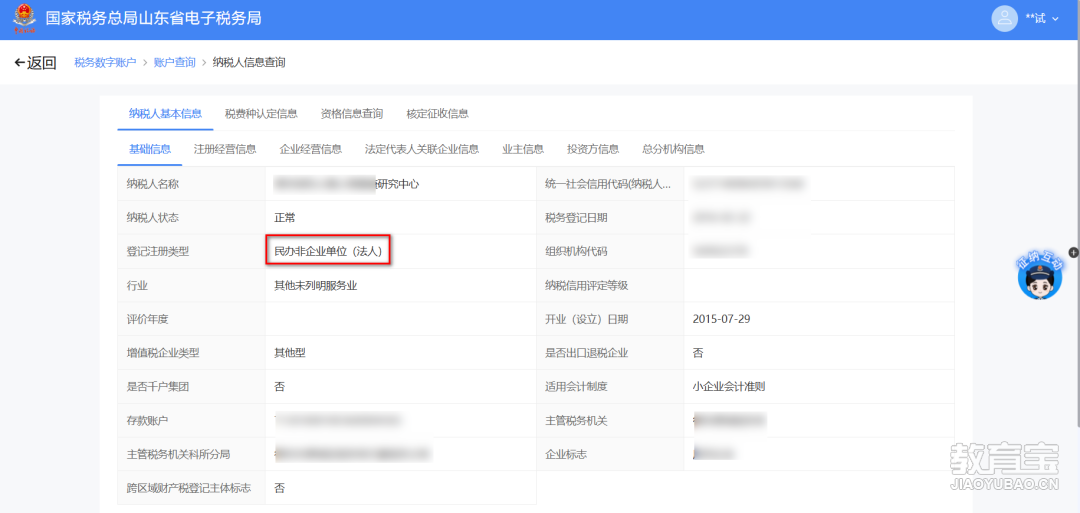This screenshot has height=513, width=1080.
Task: Click the national tax emblem logo
Action: click(24, 19)
